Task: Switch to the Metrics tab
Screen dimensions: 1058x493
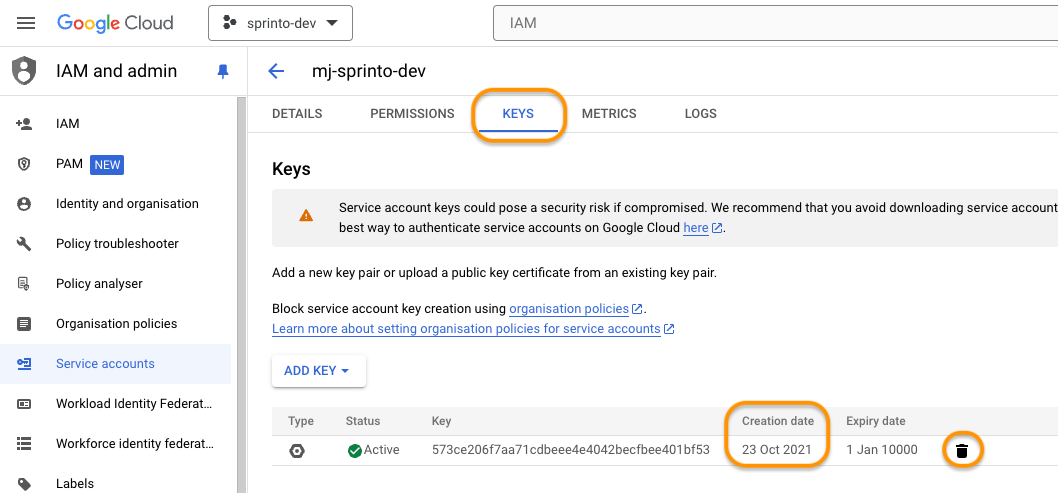Action: click(x=609, y=114)
